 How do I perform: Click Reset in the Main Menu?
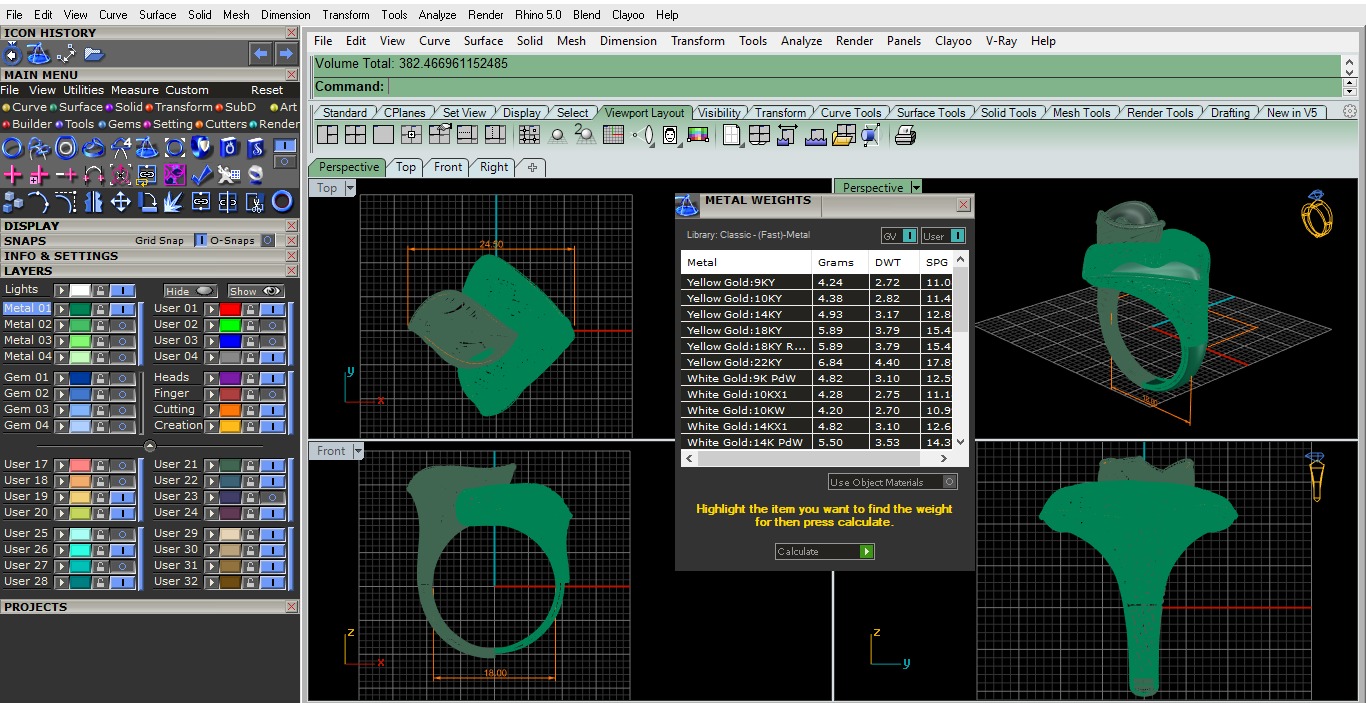(267, 90)
